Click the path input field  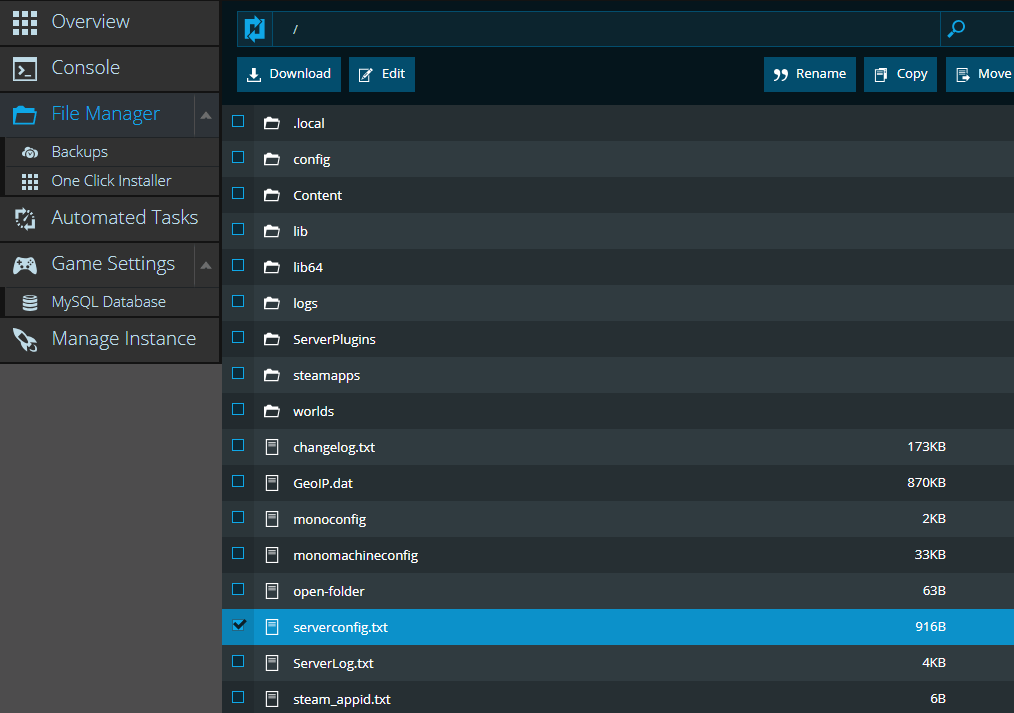click(x=606, y=29)
